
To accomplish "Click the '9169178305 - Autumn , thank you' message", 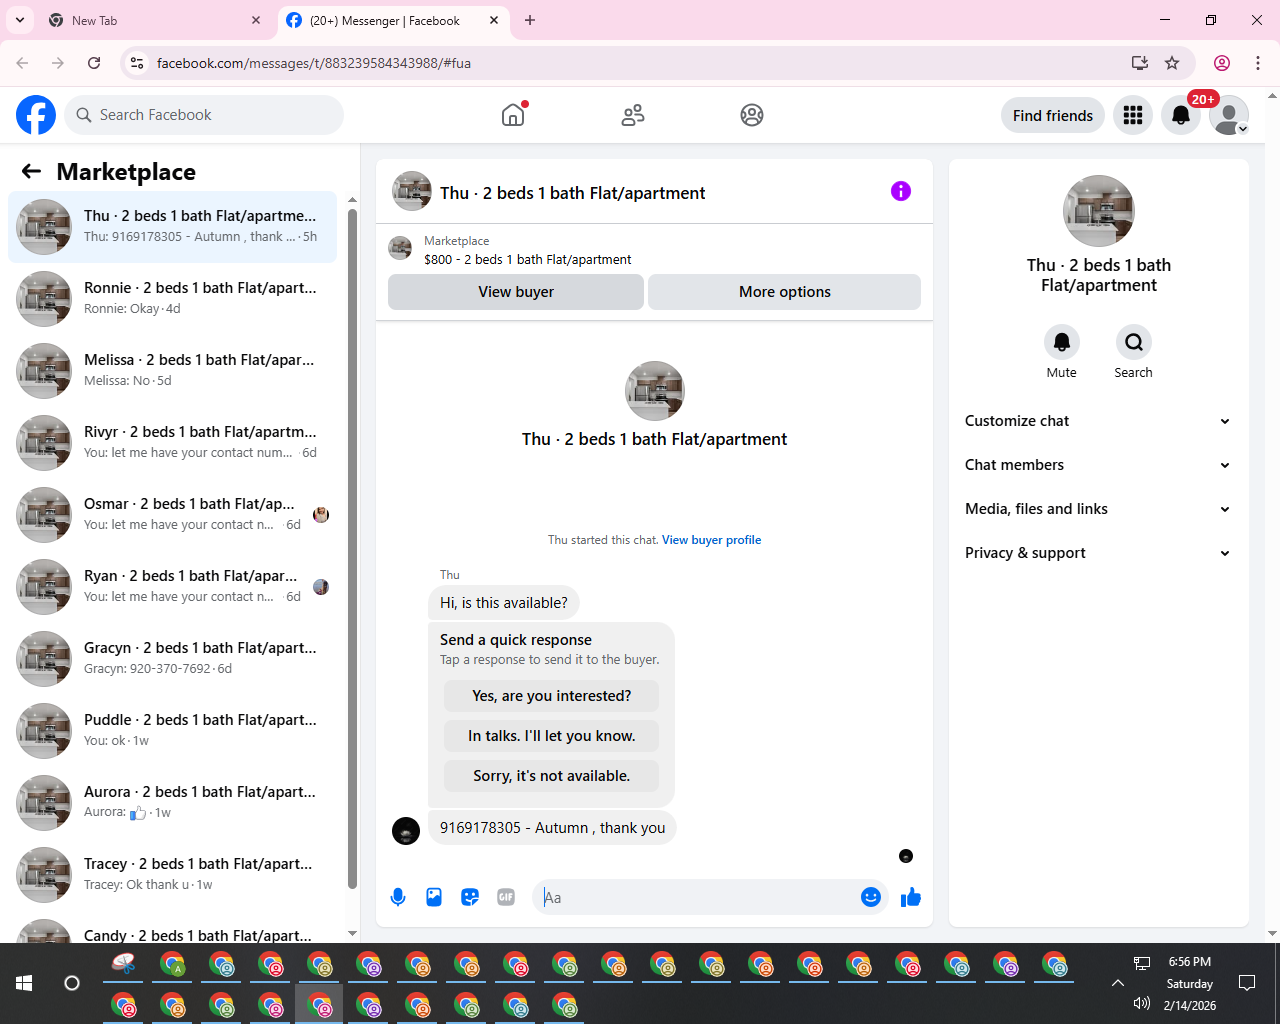I will point(552,828).
